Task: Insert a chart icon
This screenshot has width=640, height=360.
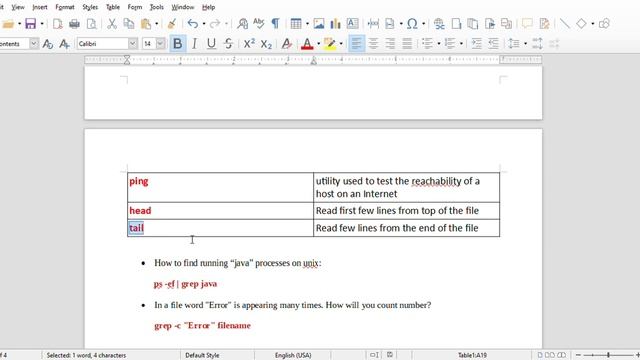Action: [336, 24]
